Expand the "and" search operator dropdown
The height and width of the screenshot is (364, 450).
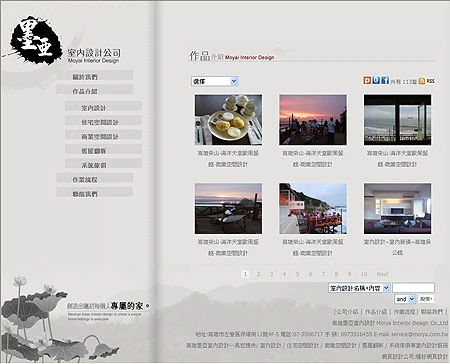[405, 299]
